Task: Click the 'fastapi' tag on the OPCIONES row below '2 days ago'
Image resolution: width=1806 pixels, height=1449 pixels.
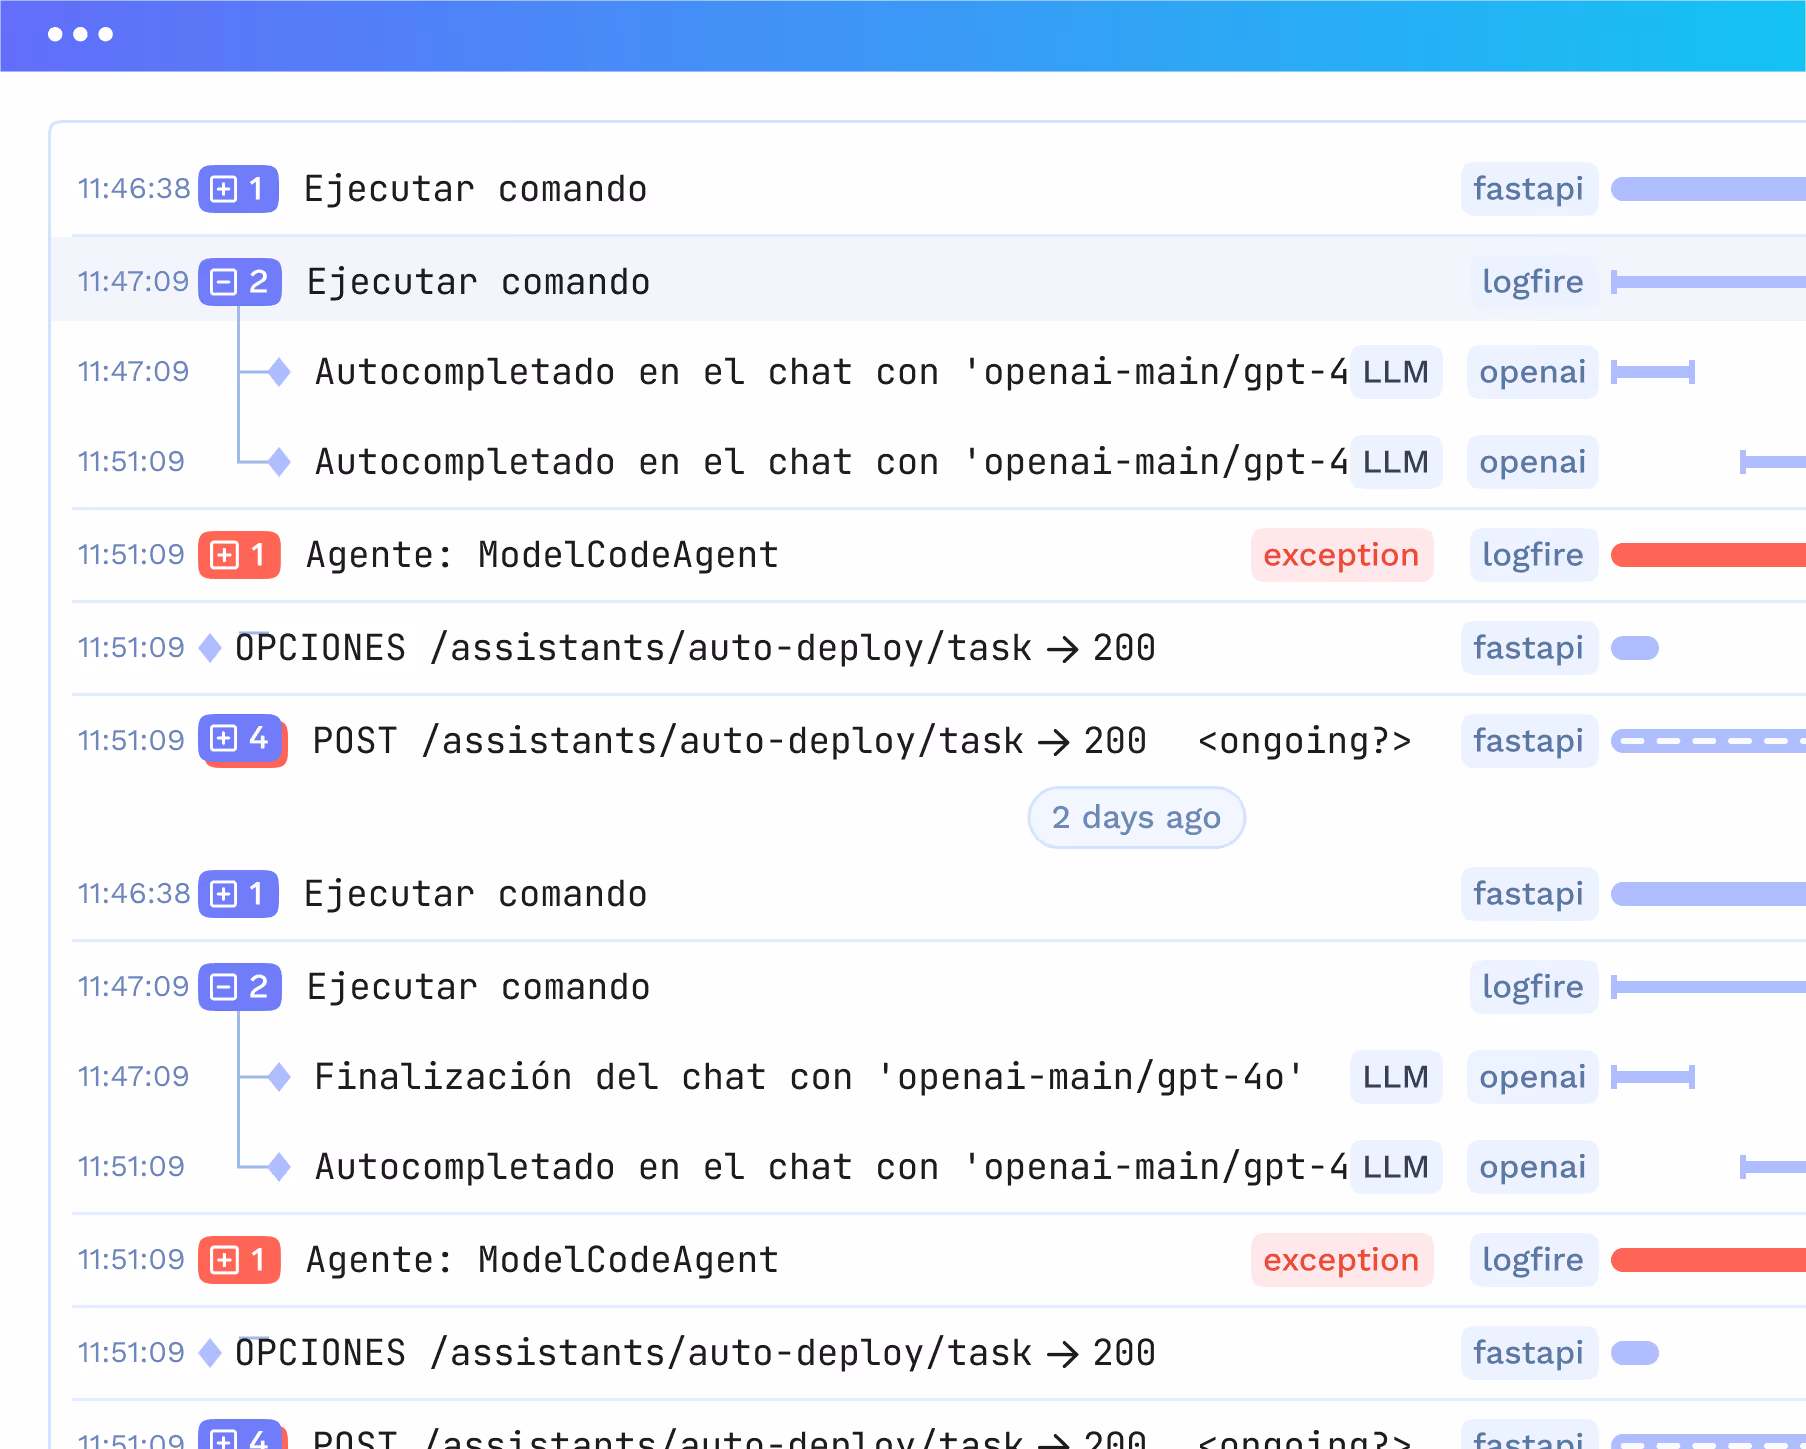Action: tap(1529, 1353)
